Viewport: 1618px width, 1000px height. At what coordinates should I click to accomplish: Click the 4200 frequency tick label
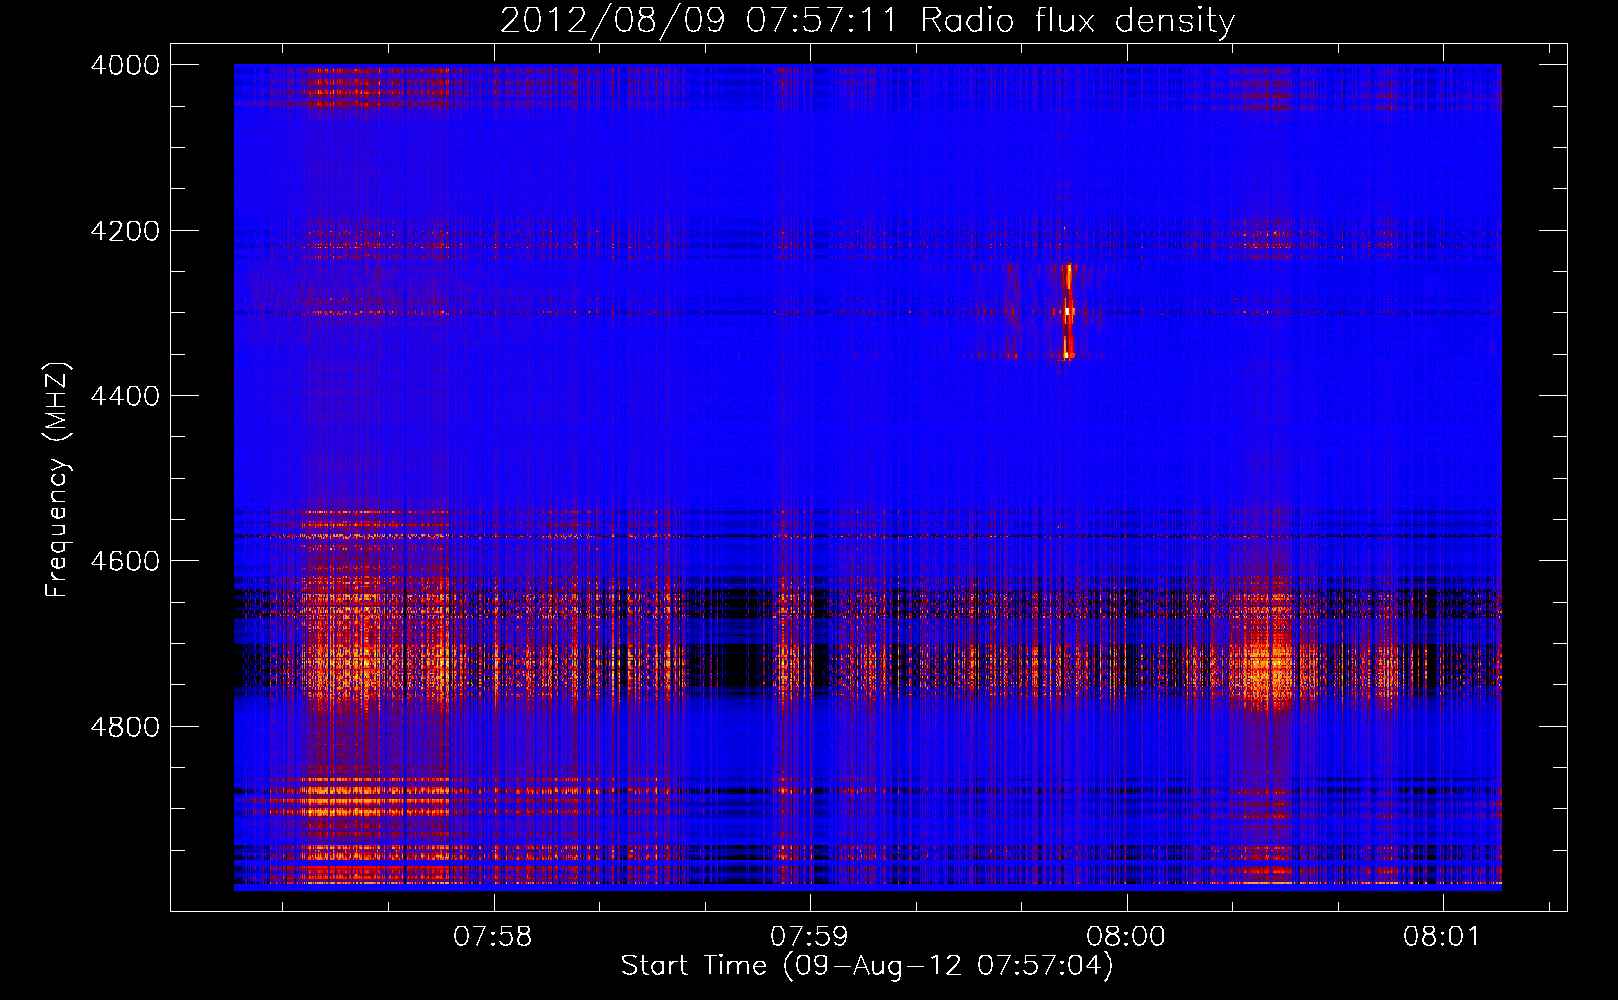tap(125, 231)
